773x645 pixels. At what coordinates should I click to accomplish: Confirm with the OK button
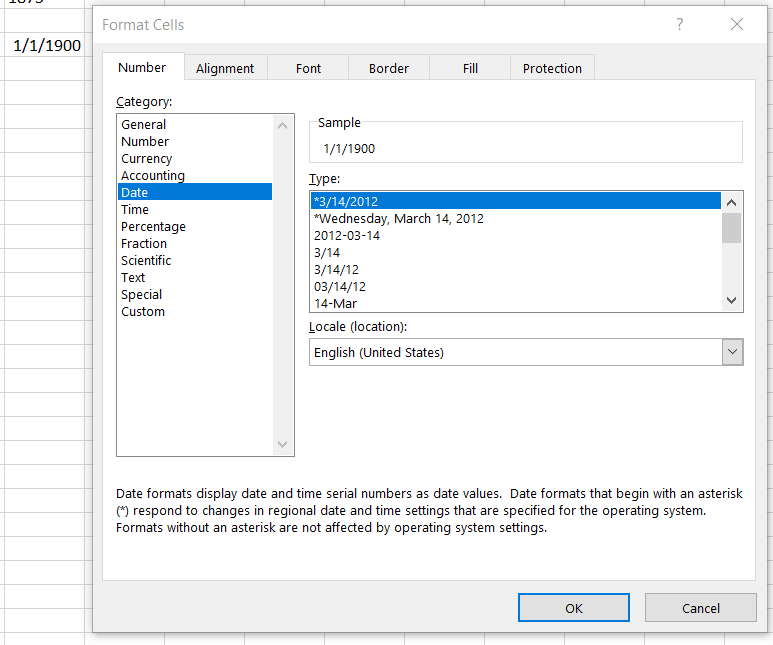(574, 608)
